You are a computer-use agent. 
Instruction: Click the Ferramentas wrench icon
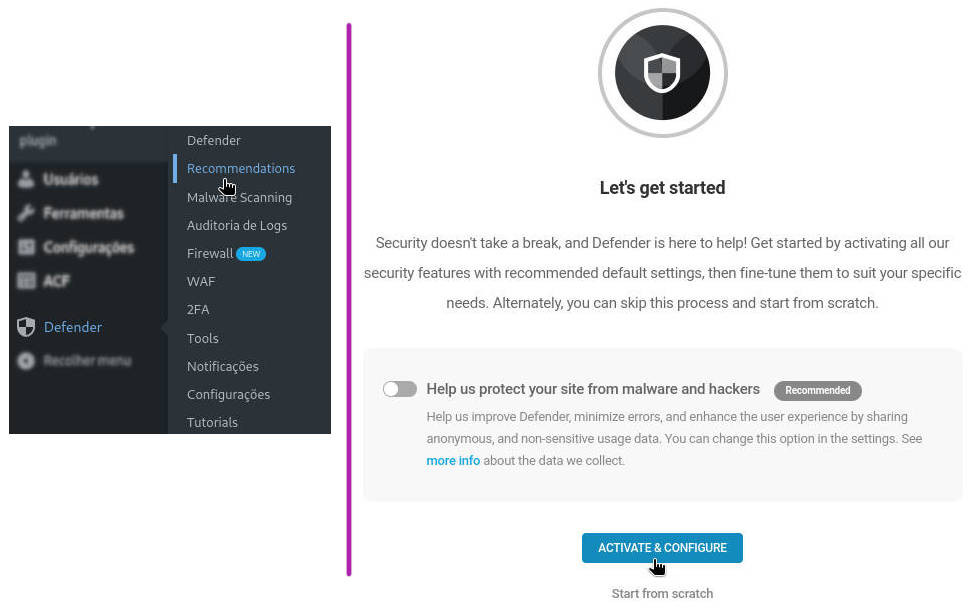pos(26,213)
